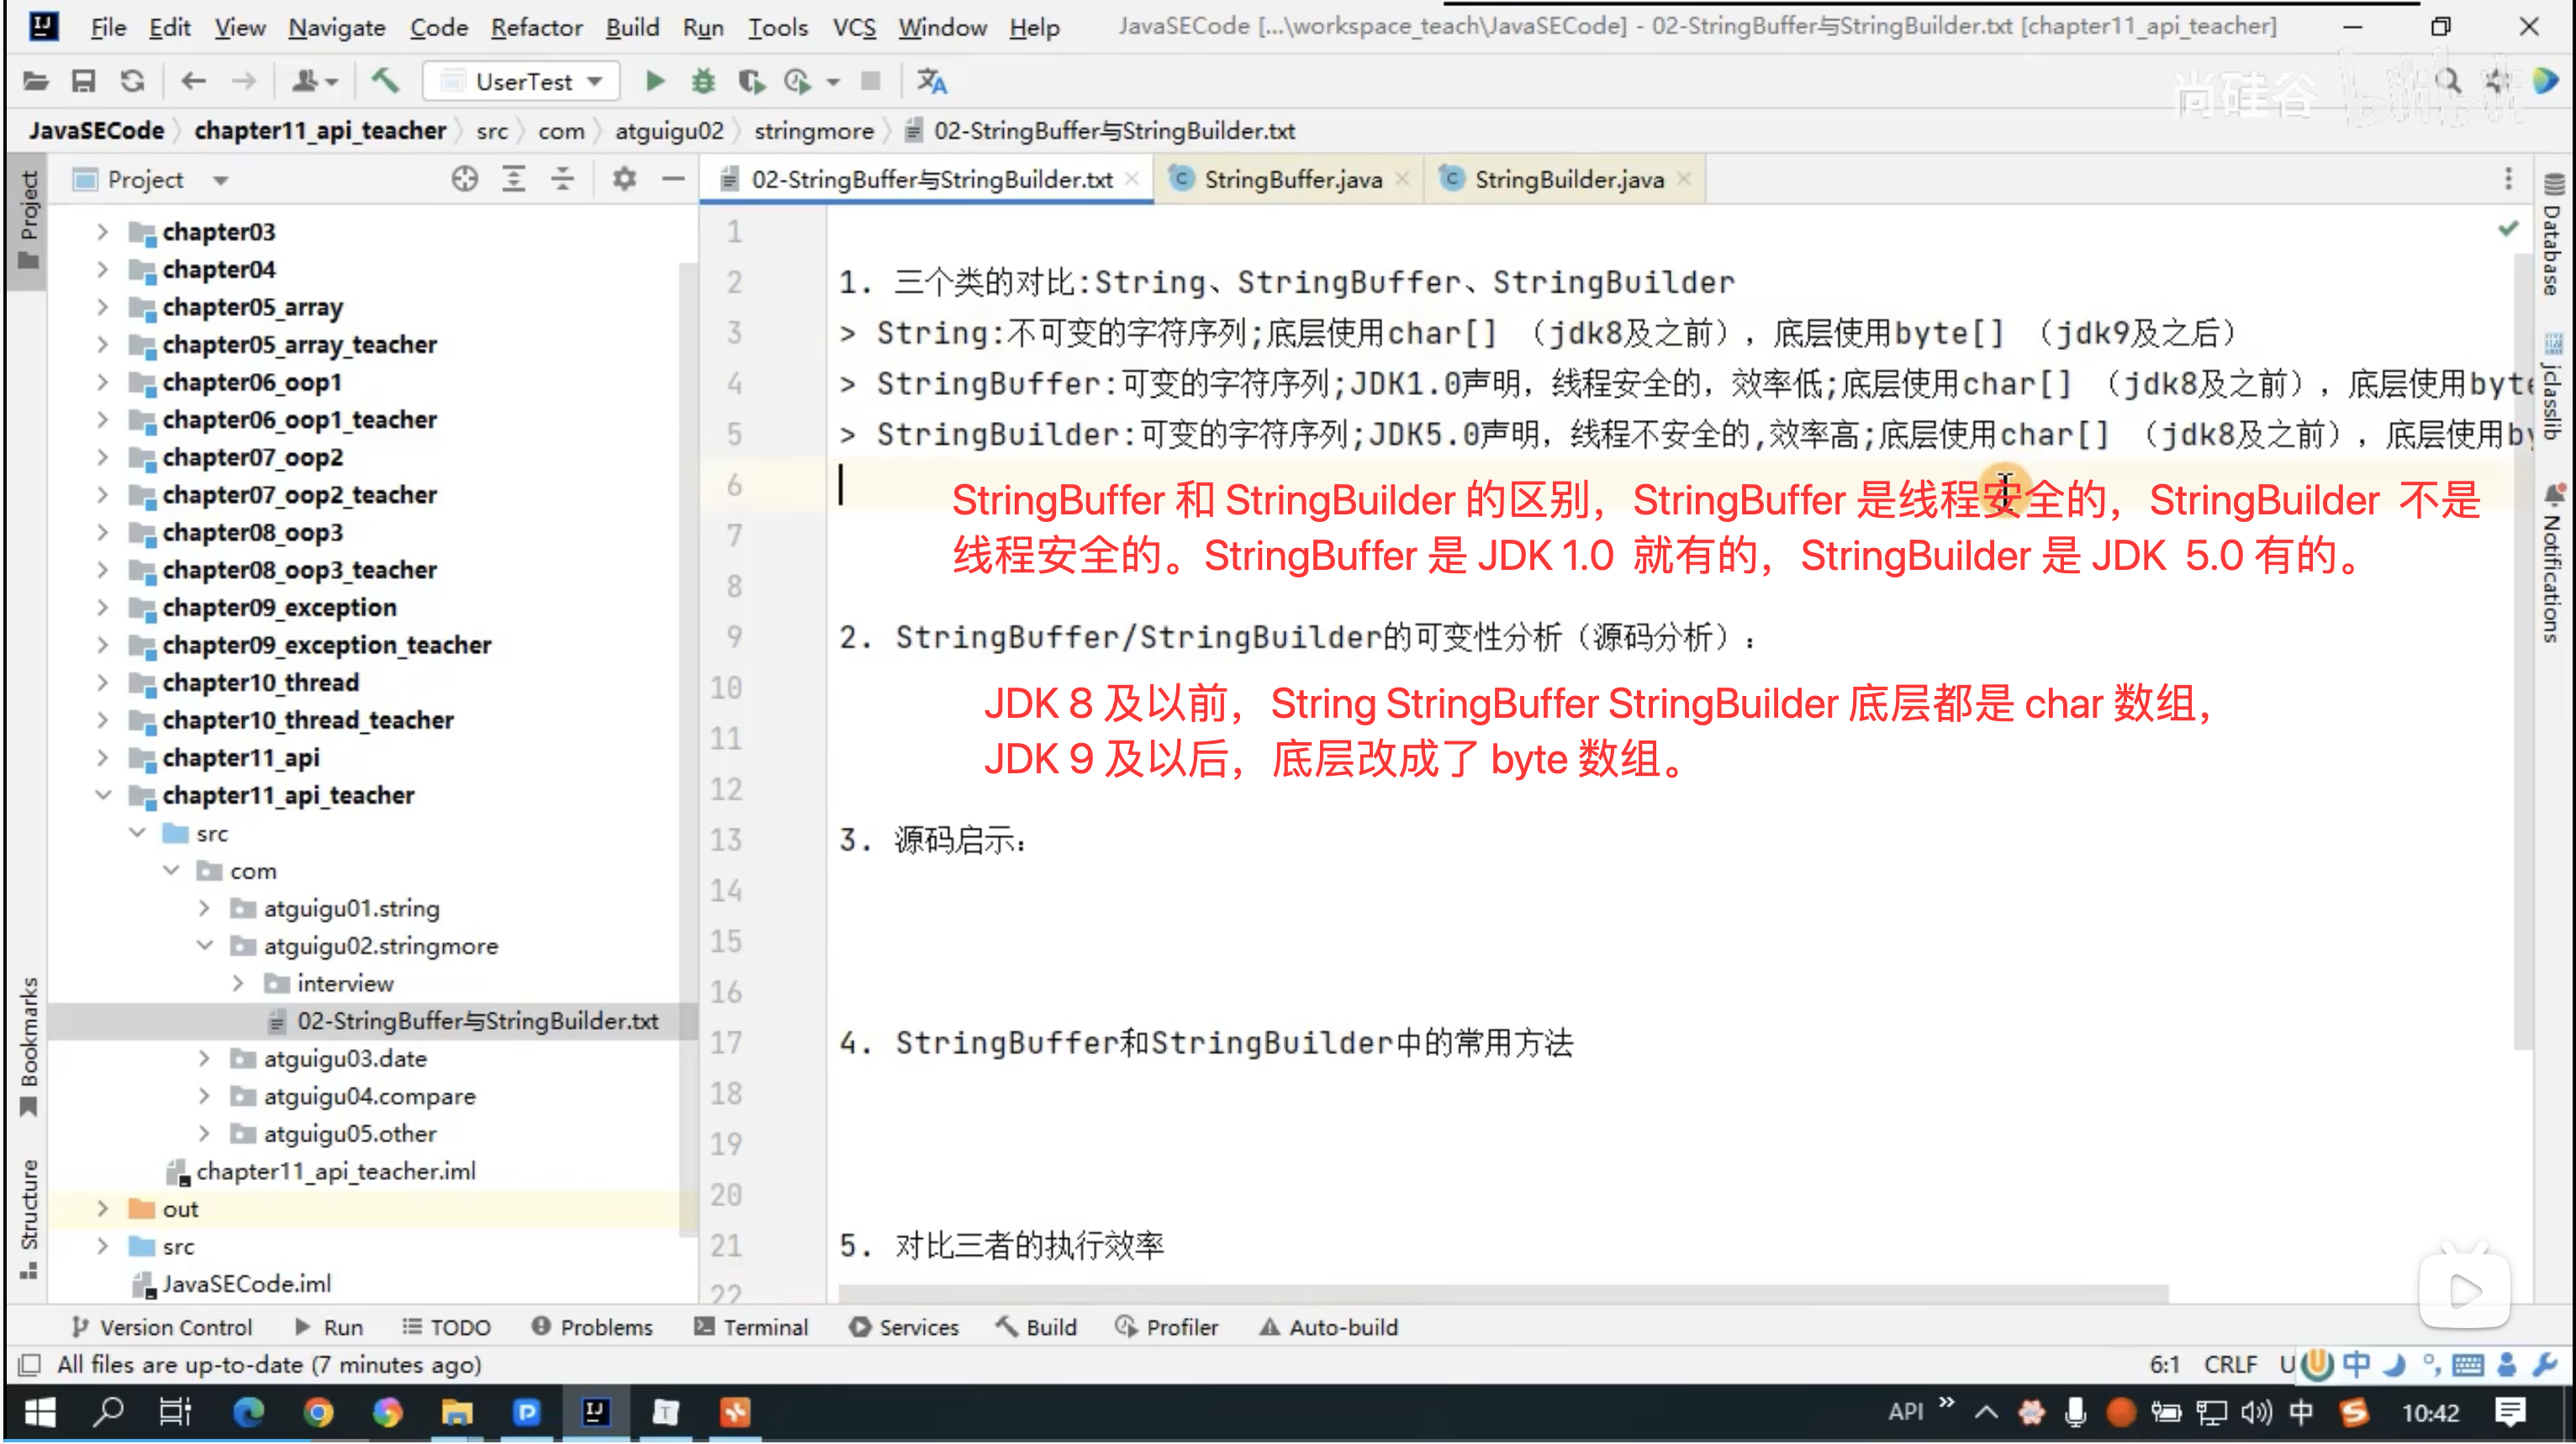Open Project panel settings gear
Screen dimensions: 2576x1444
624,180
